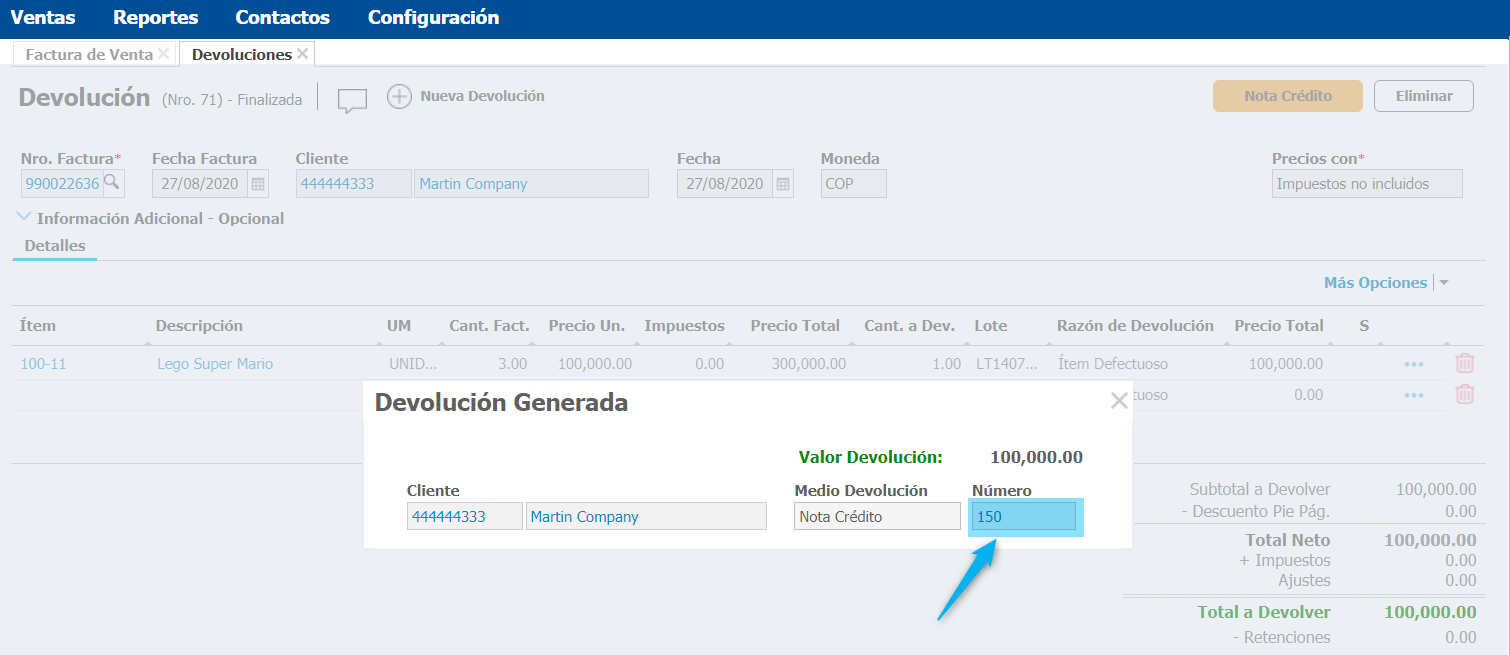Open the Fecha calendar picker icon
The width and height of the screenshot is (1510, 655).
[783, 184]
